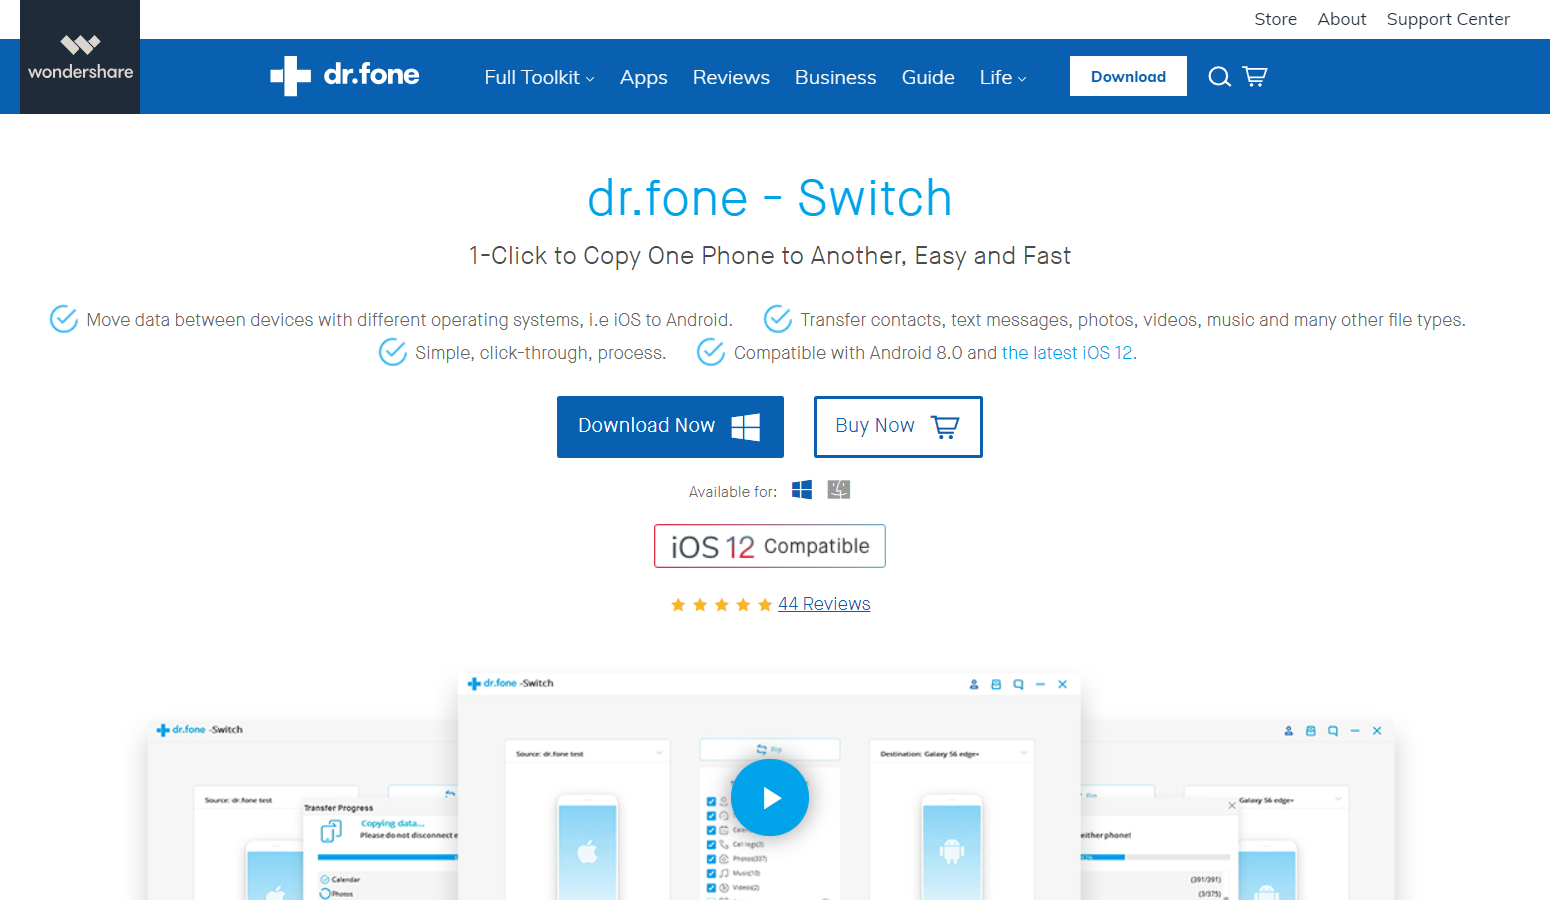Toggle the Calendar checkbox in the center window
Screen dimensions: 1550x900
pos(711,830)
